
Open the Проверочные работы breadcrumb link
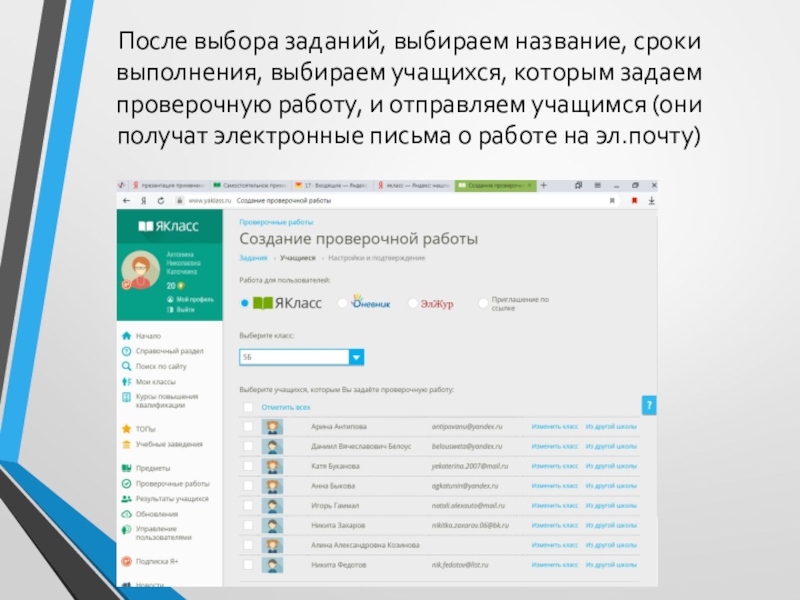[x=276, y=222]
